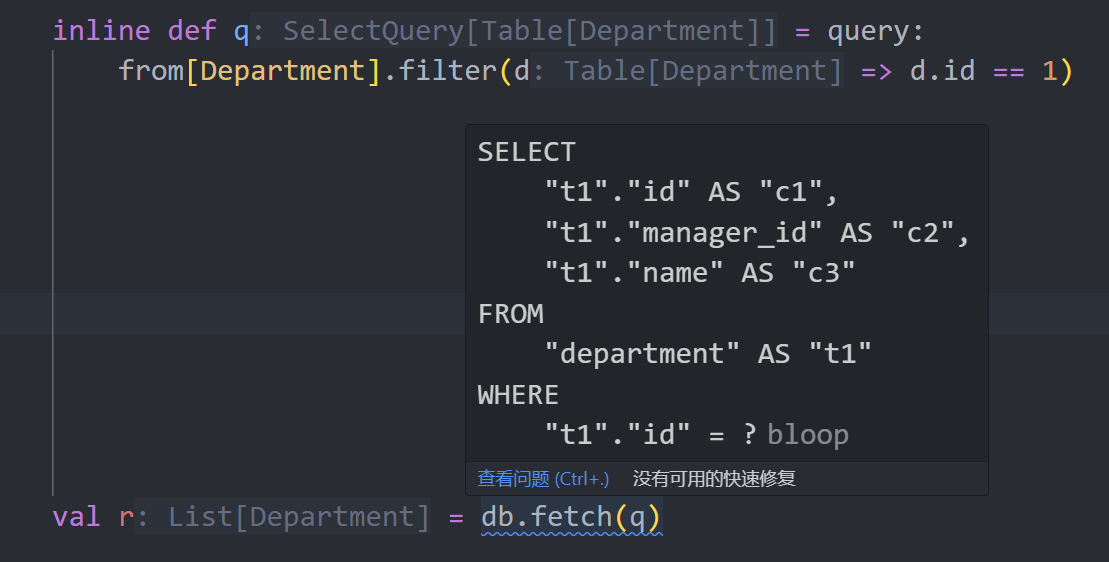Click the 'query:' identifier

876,32
